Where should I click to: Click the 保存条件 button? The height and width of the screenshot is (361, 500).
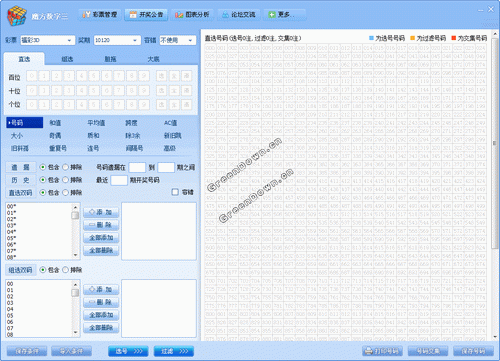27,351
